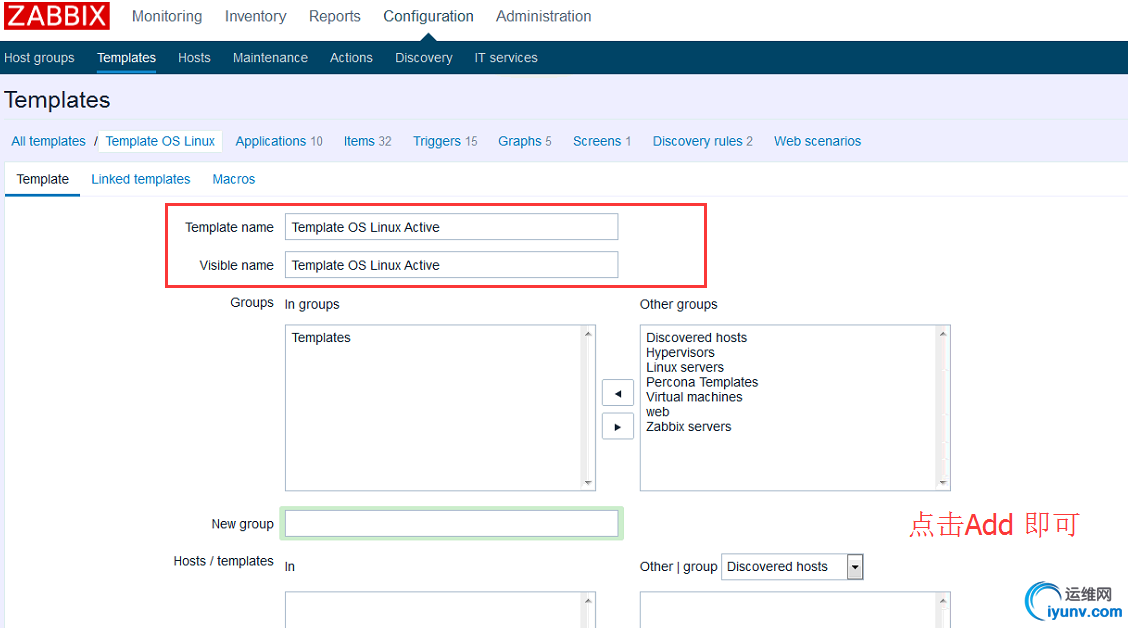The height and width of the screenshot is (628, 1128).
Task: Click Template OS Linux breadcrumb
Action: point(160,141)
